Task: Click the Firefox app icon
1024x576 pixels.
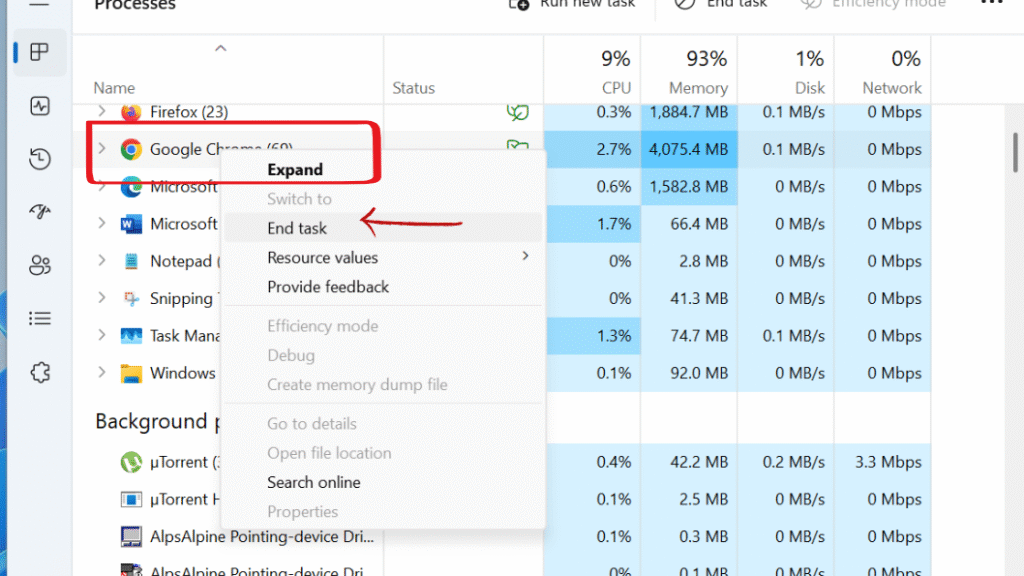Action: tap(131, 112)
